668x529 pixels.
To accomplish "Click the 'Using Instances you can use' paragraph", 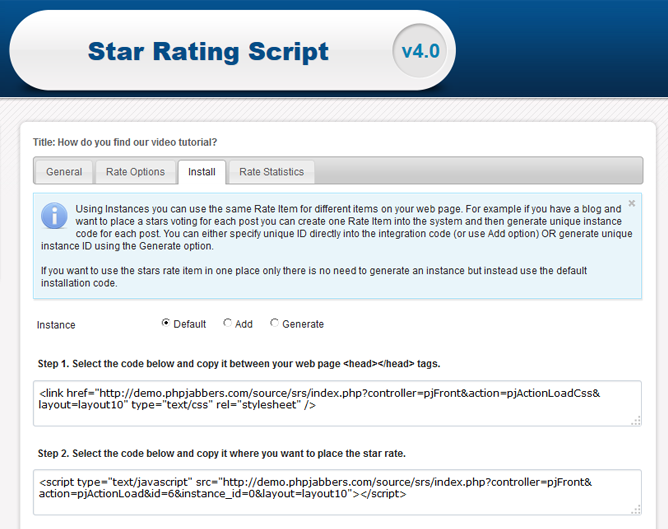I will tap(337, 227).
